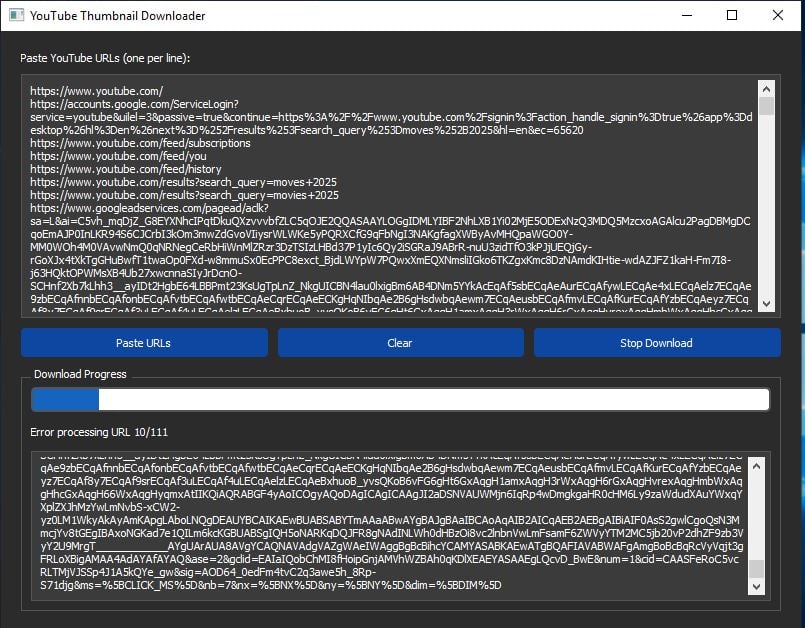The height and width of the screenshot is (628, 805).
Task: Minimize the YouTube Thumbnail Downloader window
Action: [x=685, y=15]
